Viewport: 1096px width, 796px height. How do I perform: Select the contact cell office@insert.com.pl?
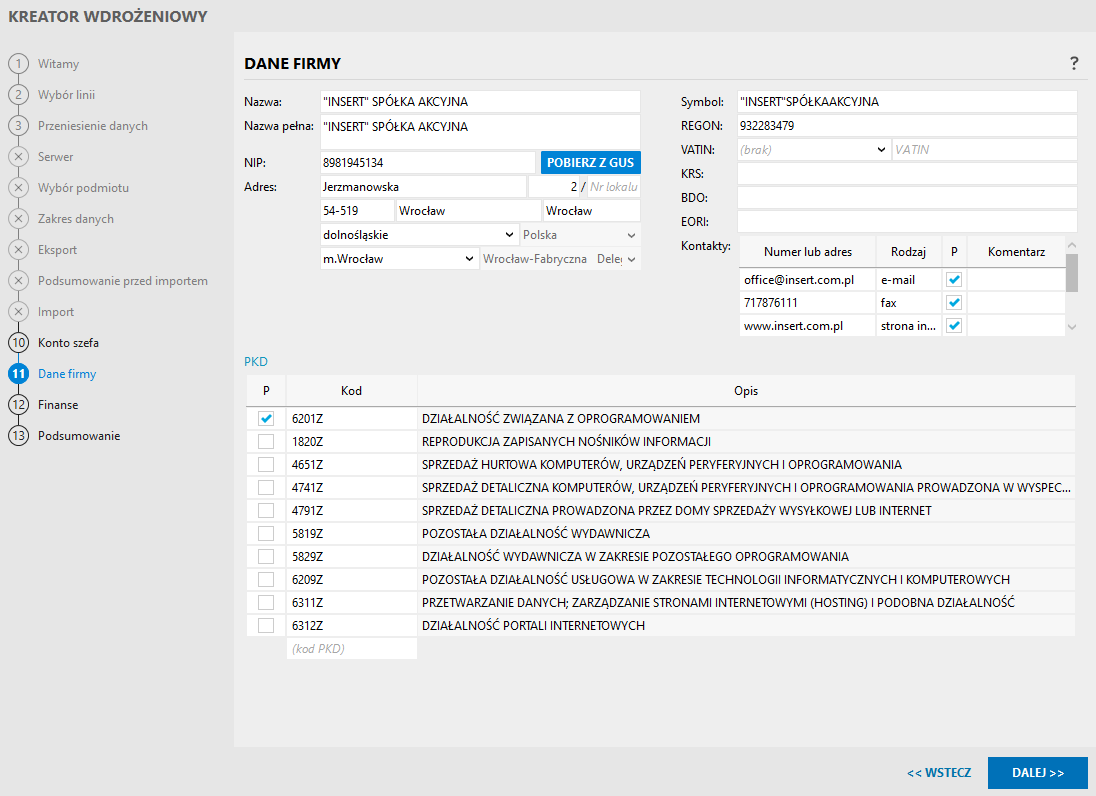[807, 280]
